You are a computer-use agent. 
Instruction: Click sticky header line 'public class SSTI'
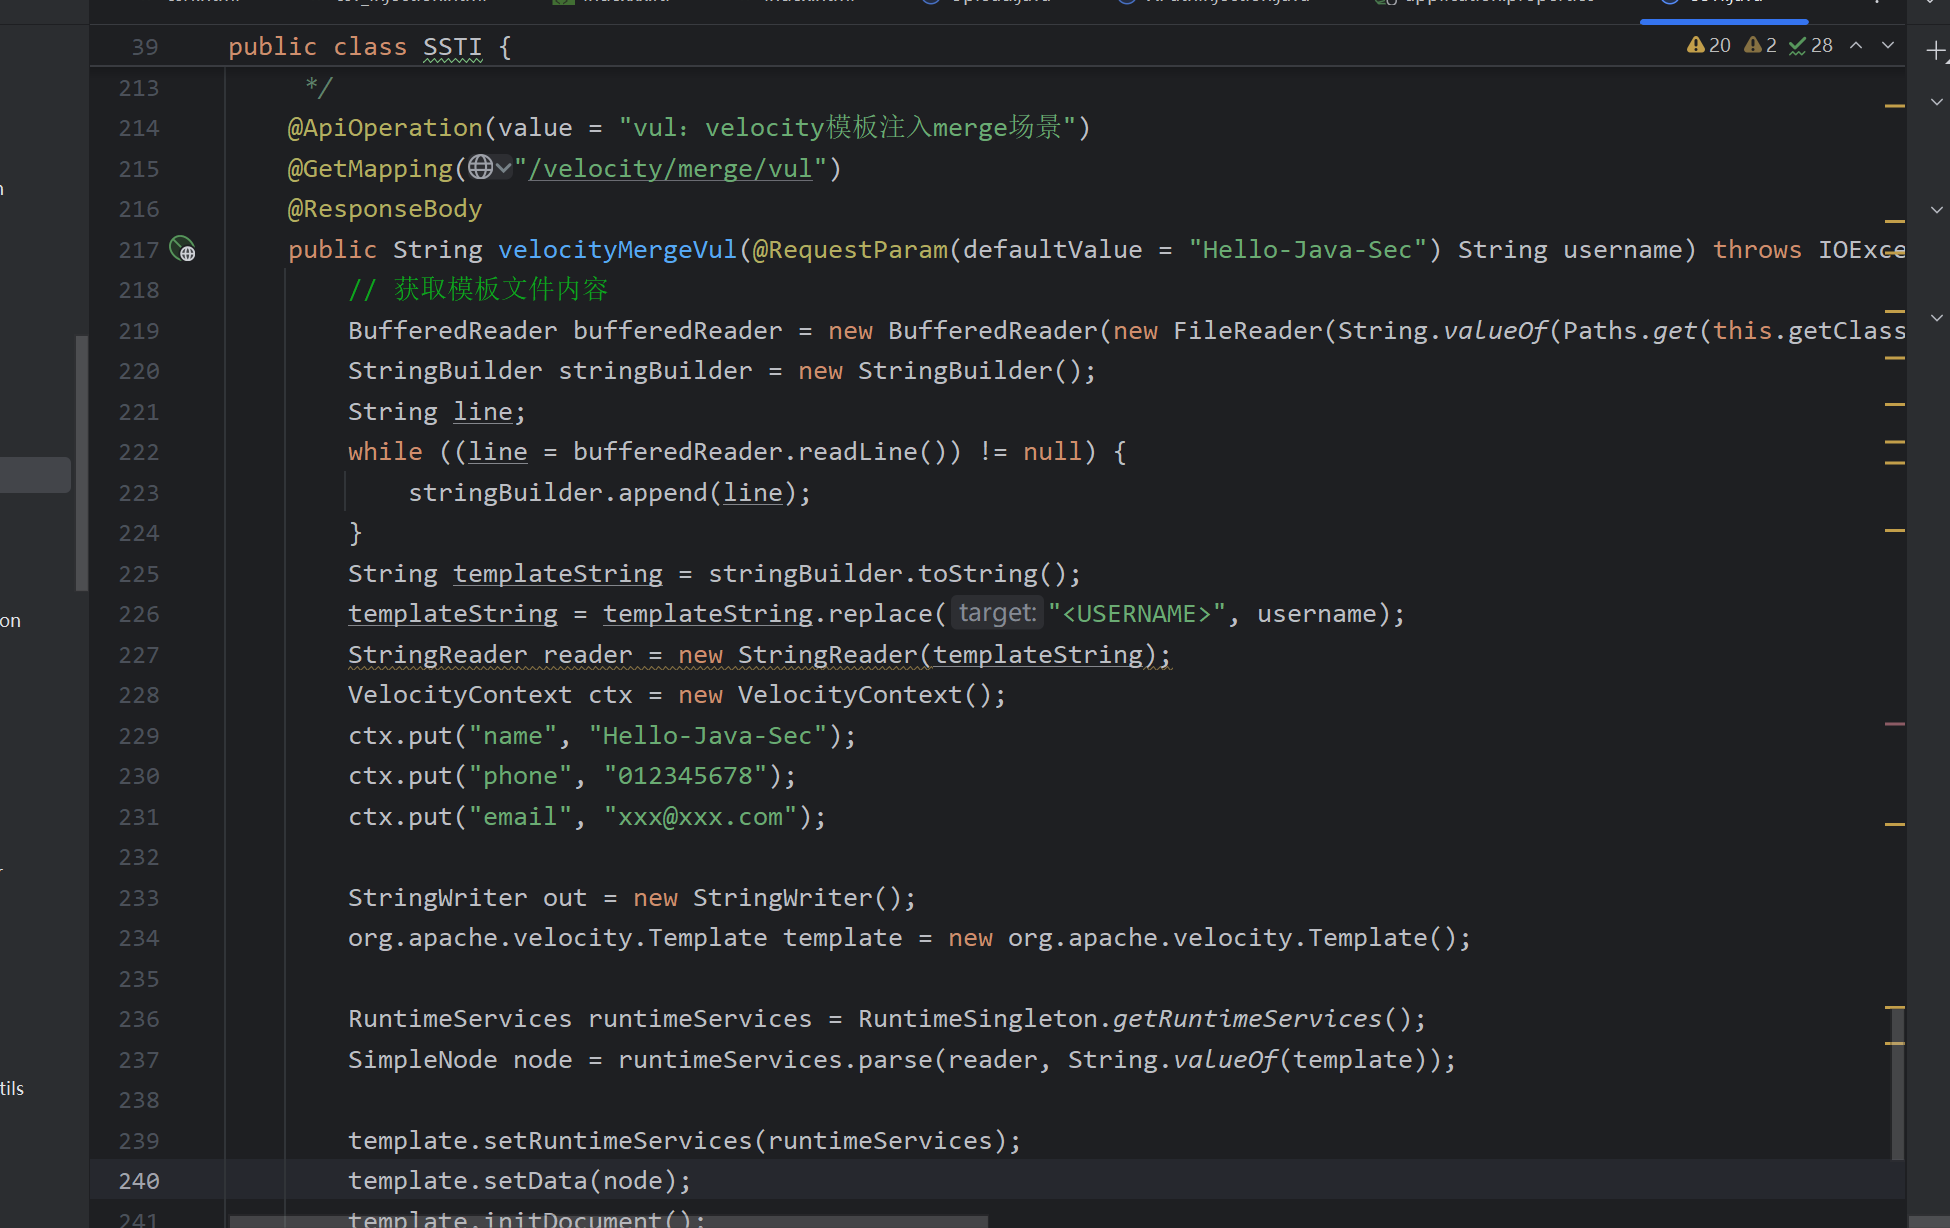coord(370,47)
